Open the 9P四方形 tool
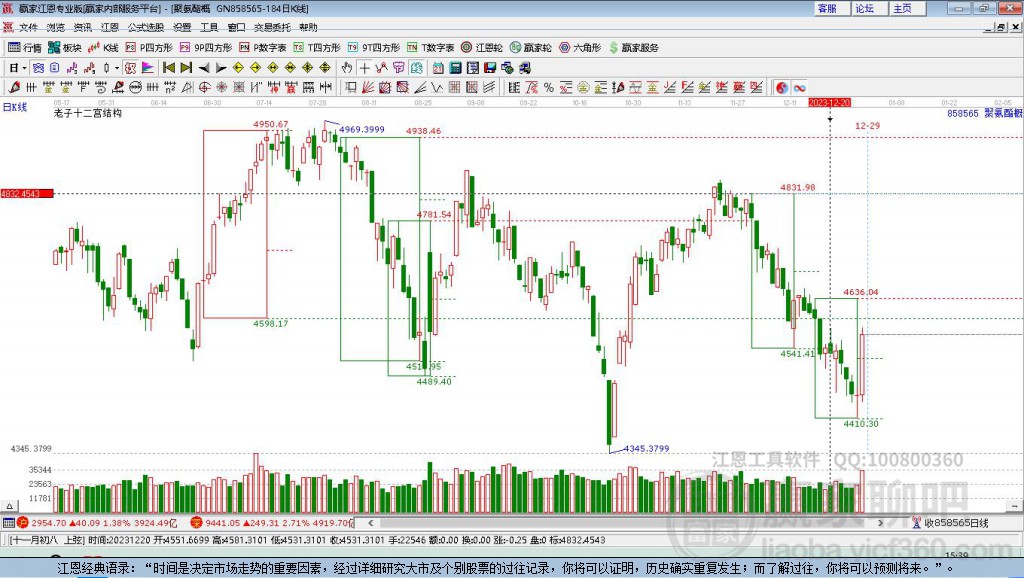The height and width of the screenshot is (578, 1024). (x=206, y=48)
